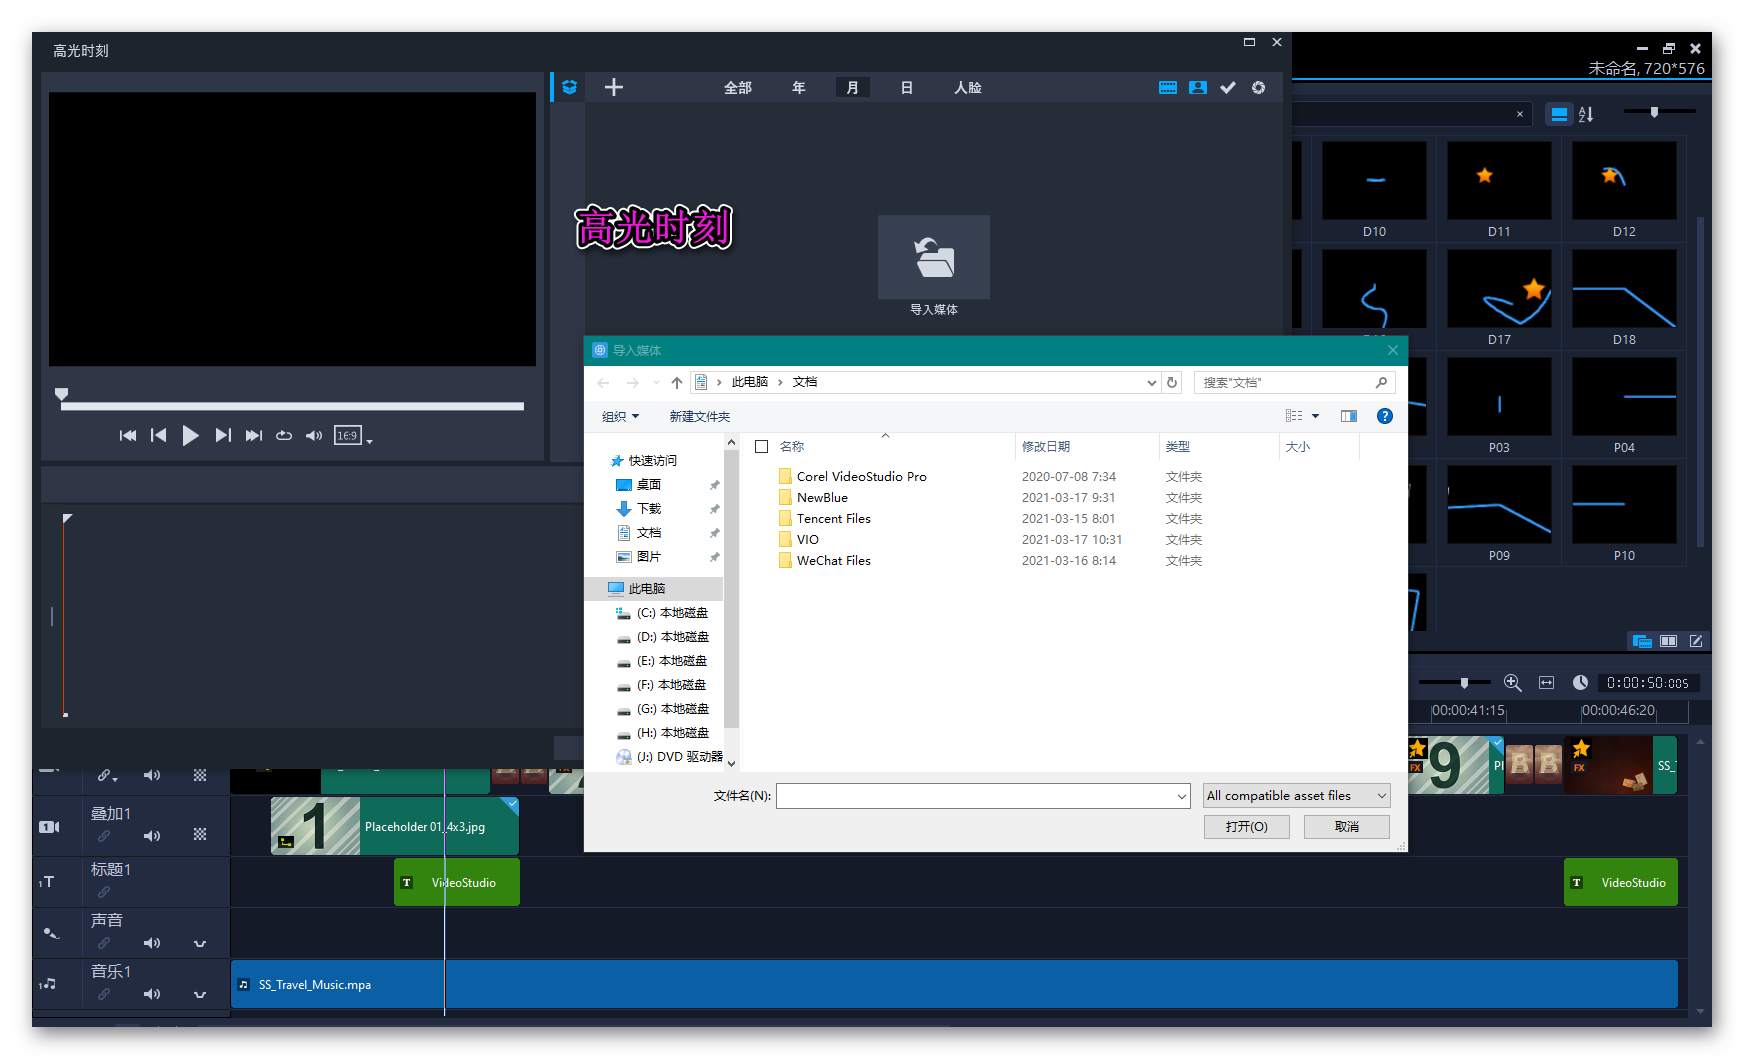Click the A-Z sort icon in library panel
The width and height of the screenshot is (1744, 1059).
[1586, 114]
